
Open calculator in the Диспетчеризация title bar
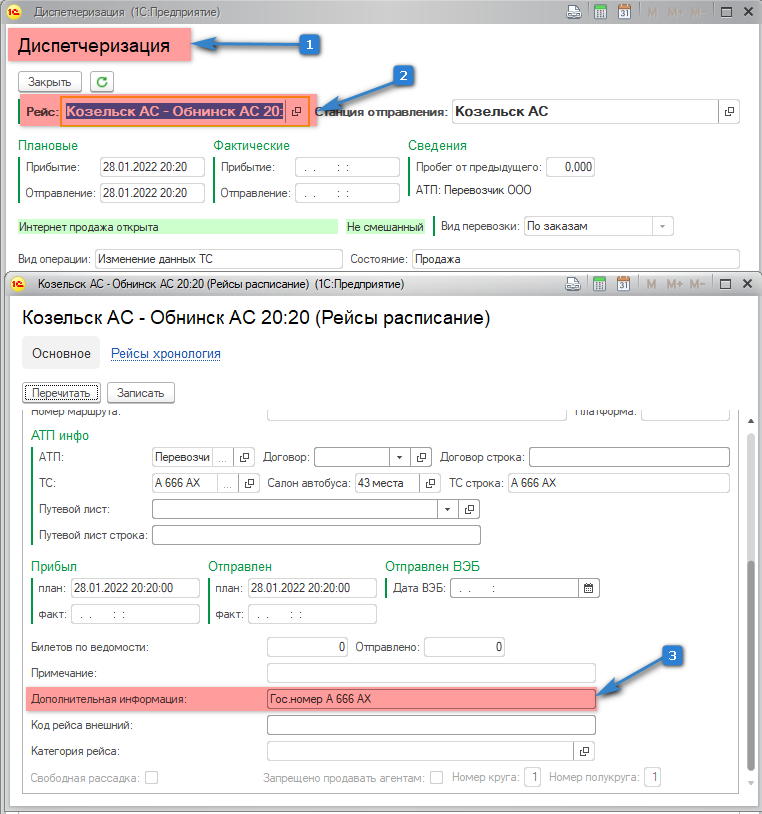(601, 13)
